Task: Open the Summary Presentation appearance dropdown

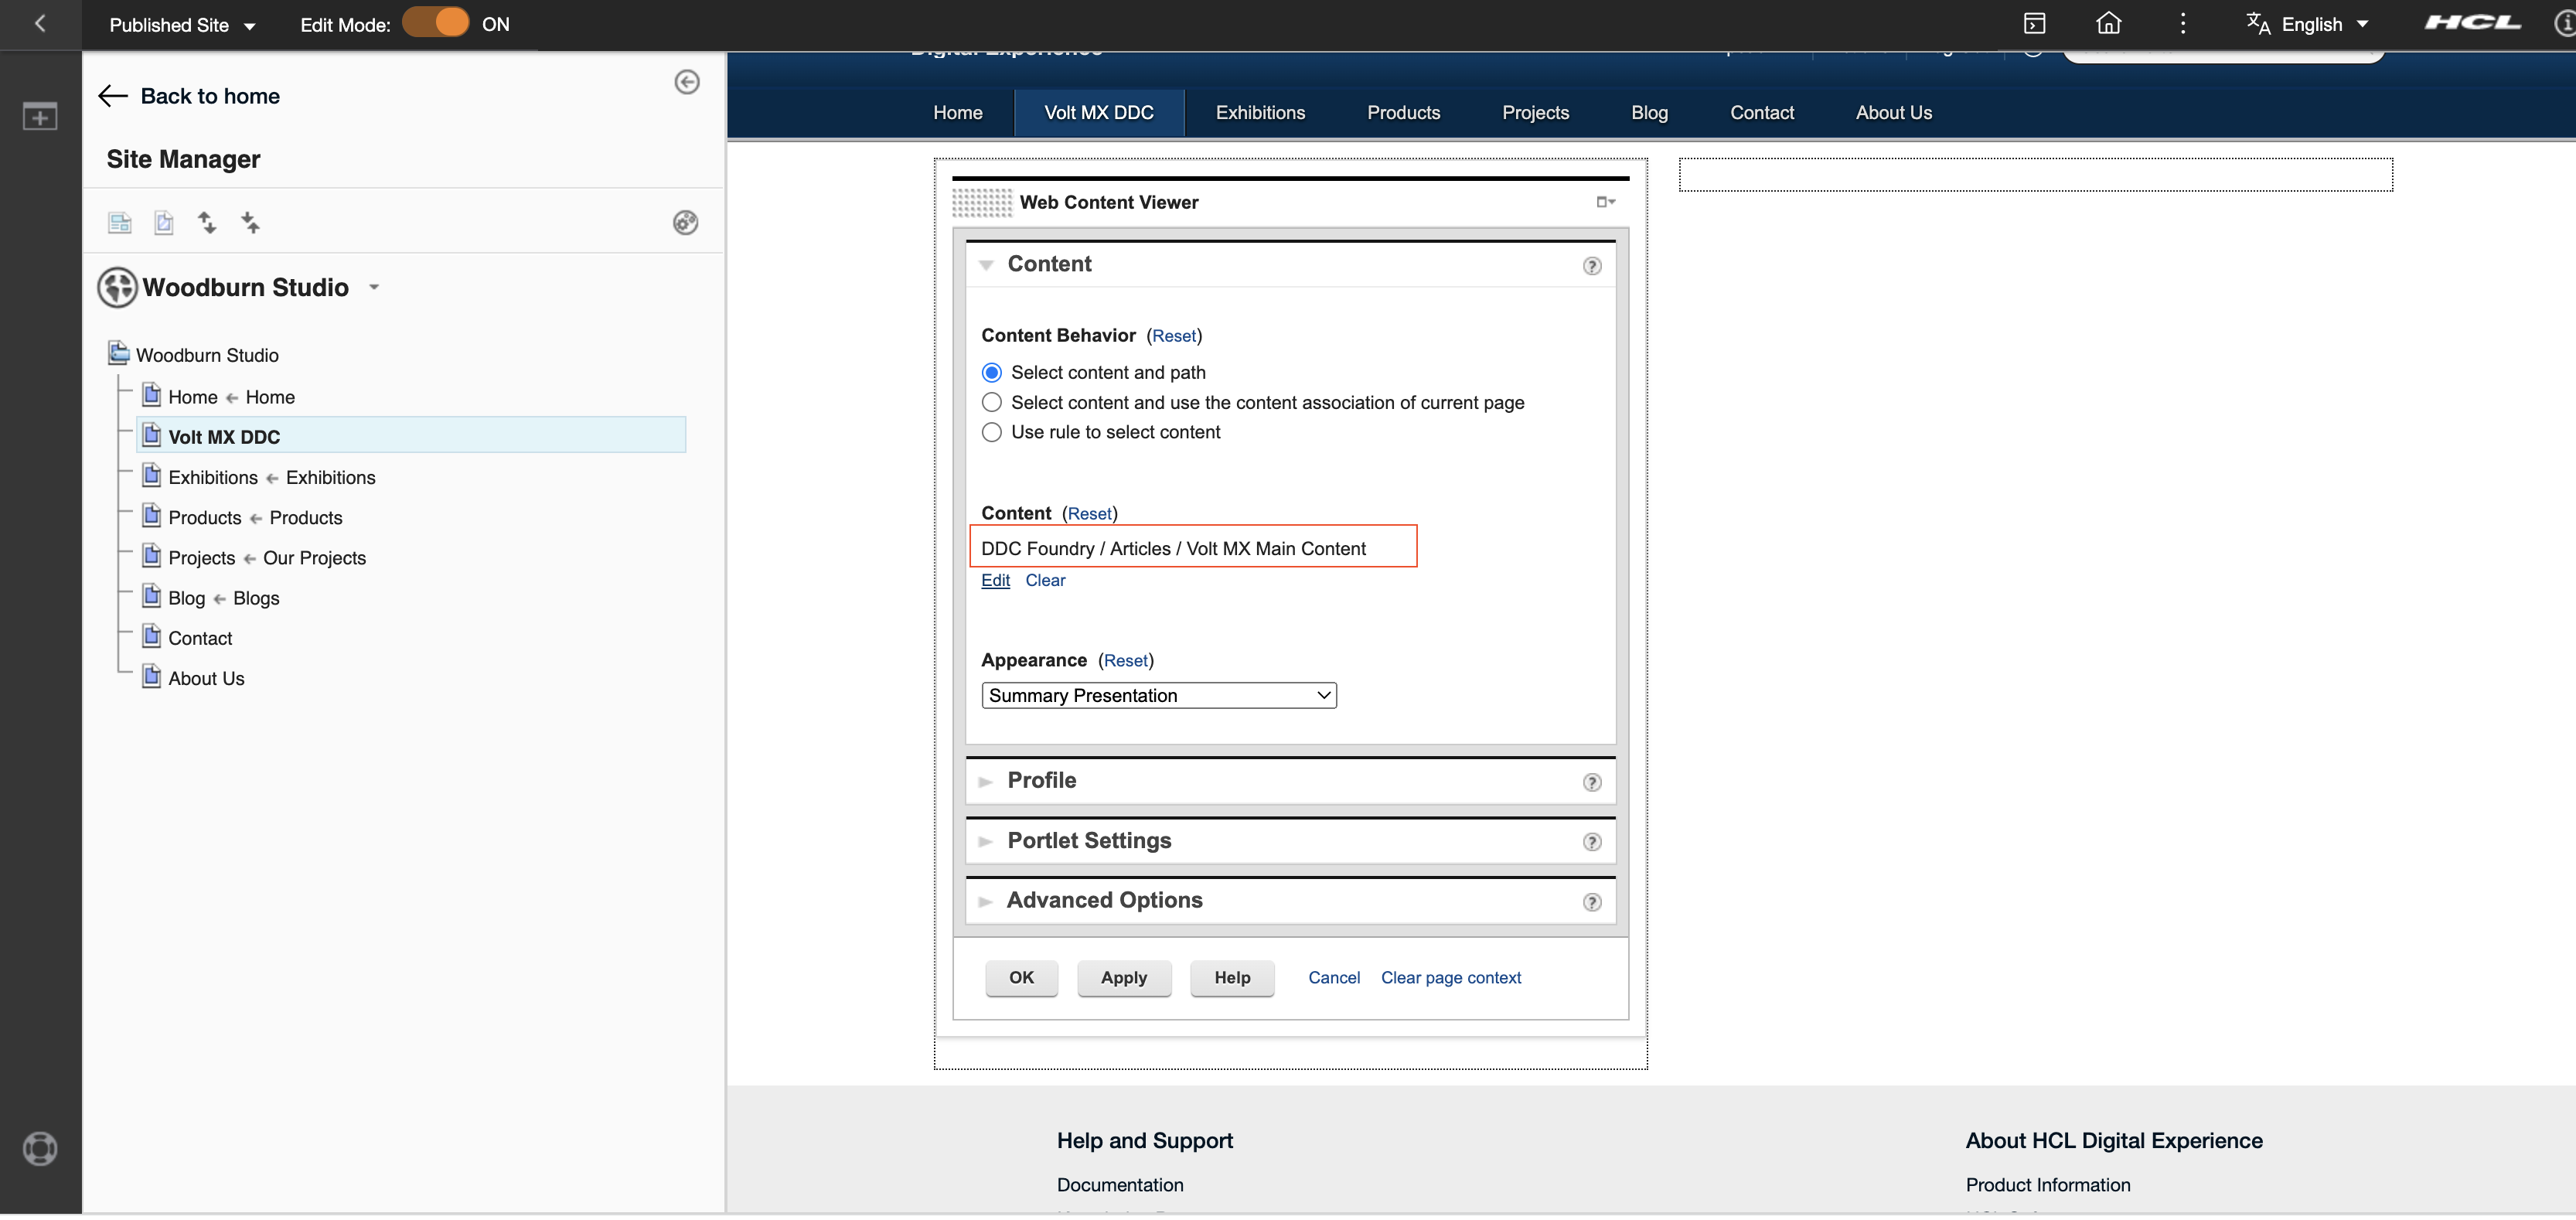Action: click(1158, 695)
